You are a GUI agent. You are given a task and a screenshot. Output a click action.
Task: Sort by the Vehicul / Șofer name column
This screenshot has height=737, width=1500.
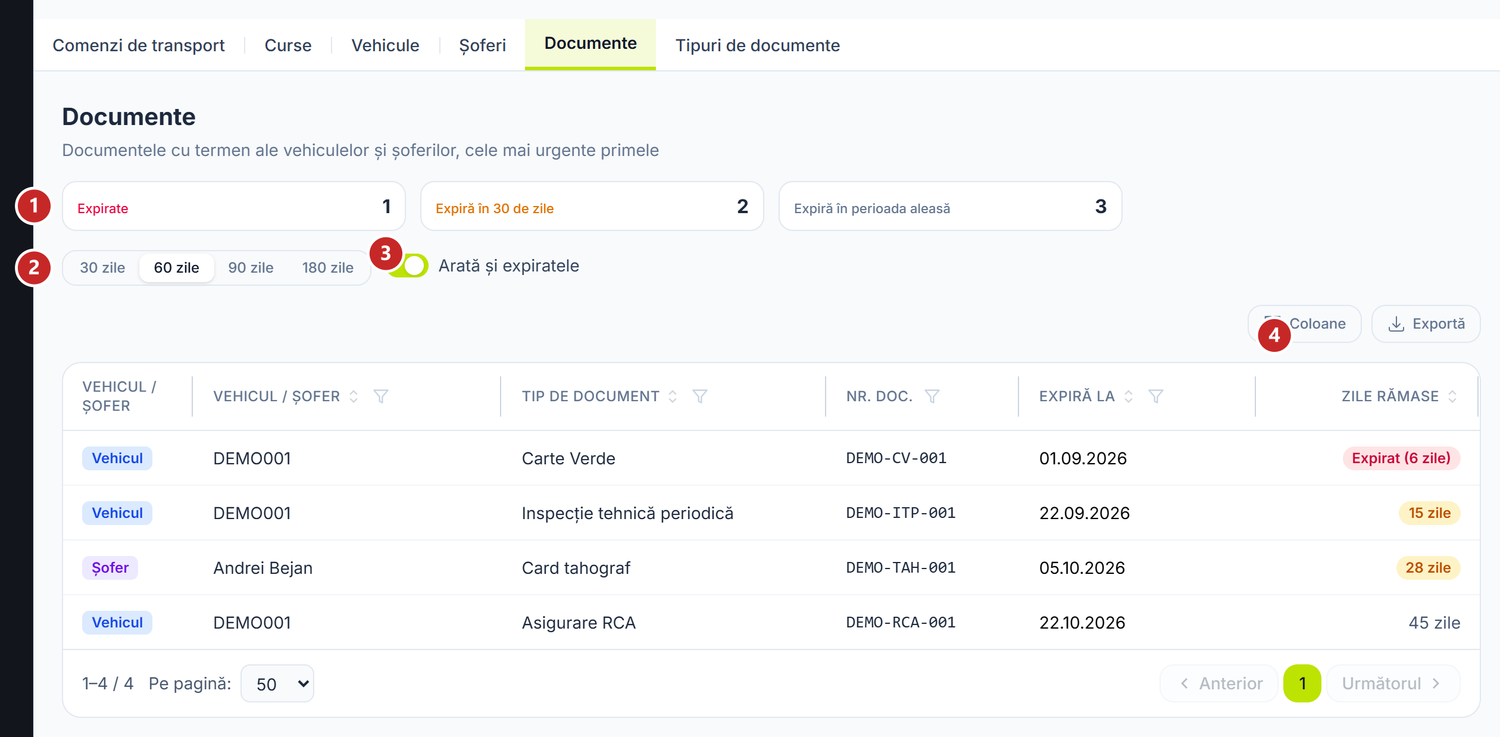[x=353, y=397]
